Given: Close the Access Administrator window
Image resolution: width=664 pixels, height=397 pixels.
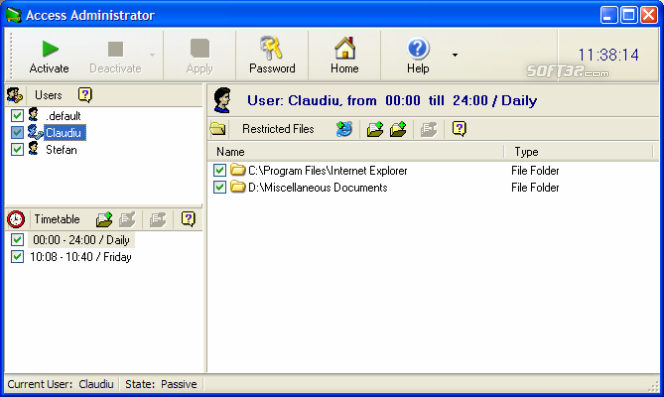Looking at the screenshot, I should point(649,15).
